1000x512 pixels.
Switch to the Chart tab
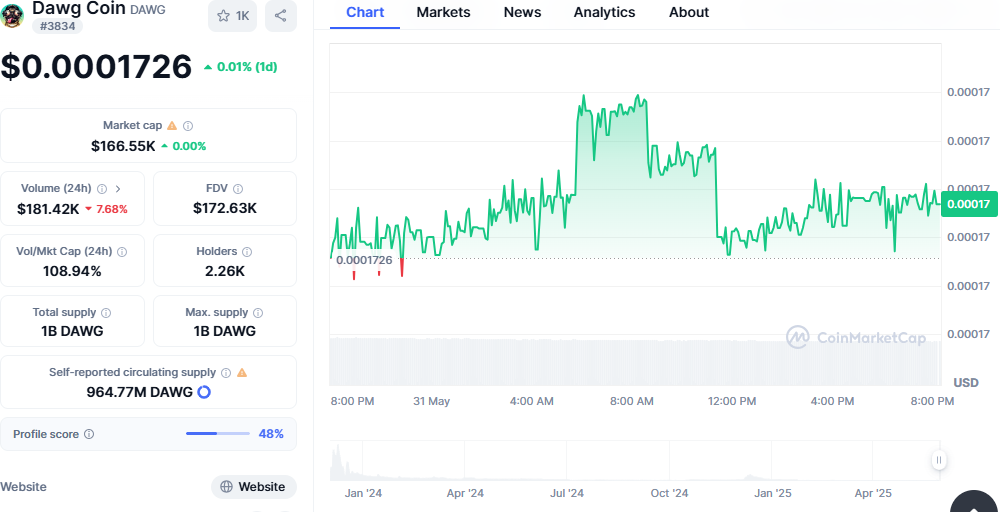click(365, 12)
